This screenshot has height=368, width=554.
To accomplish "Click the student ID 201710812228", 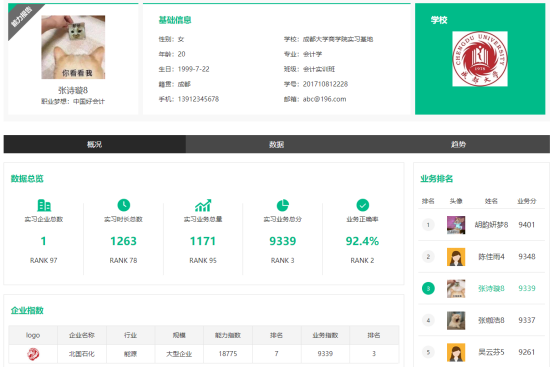I will click(325, 84).
